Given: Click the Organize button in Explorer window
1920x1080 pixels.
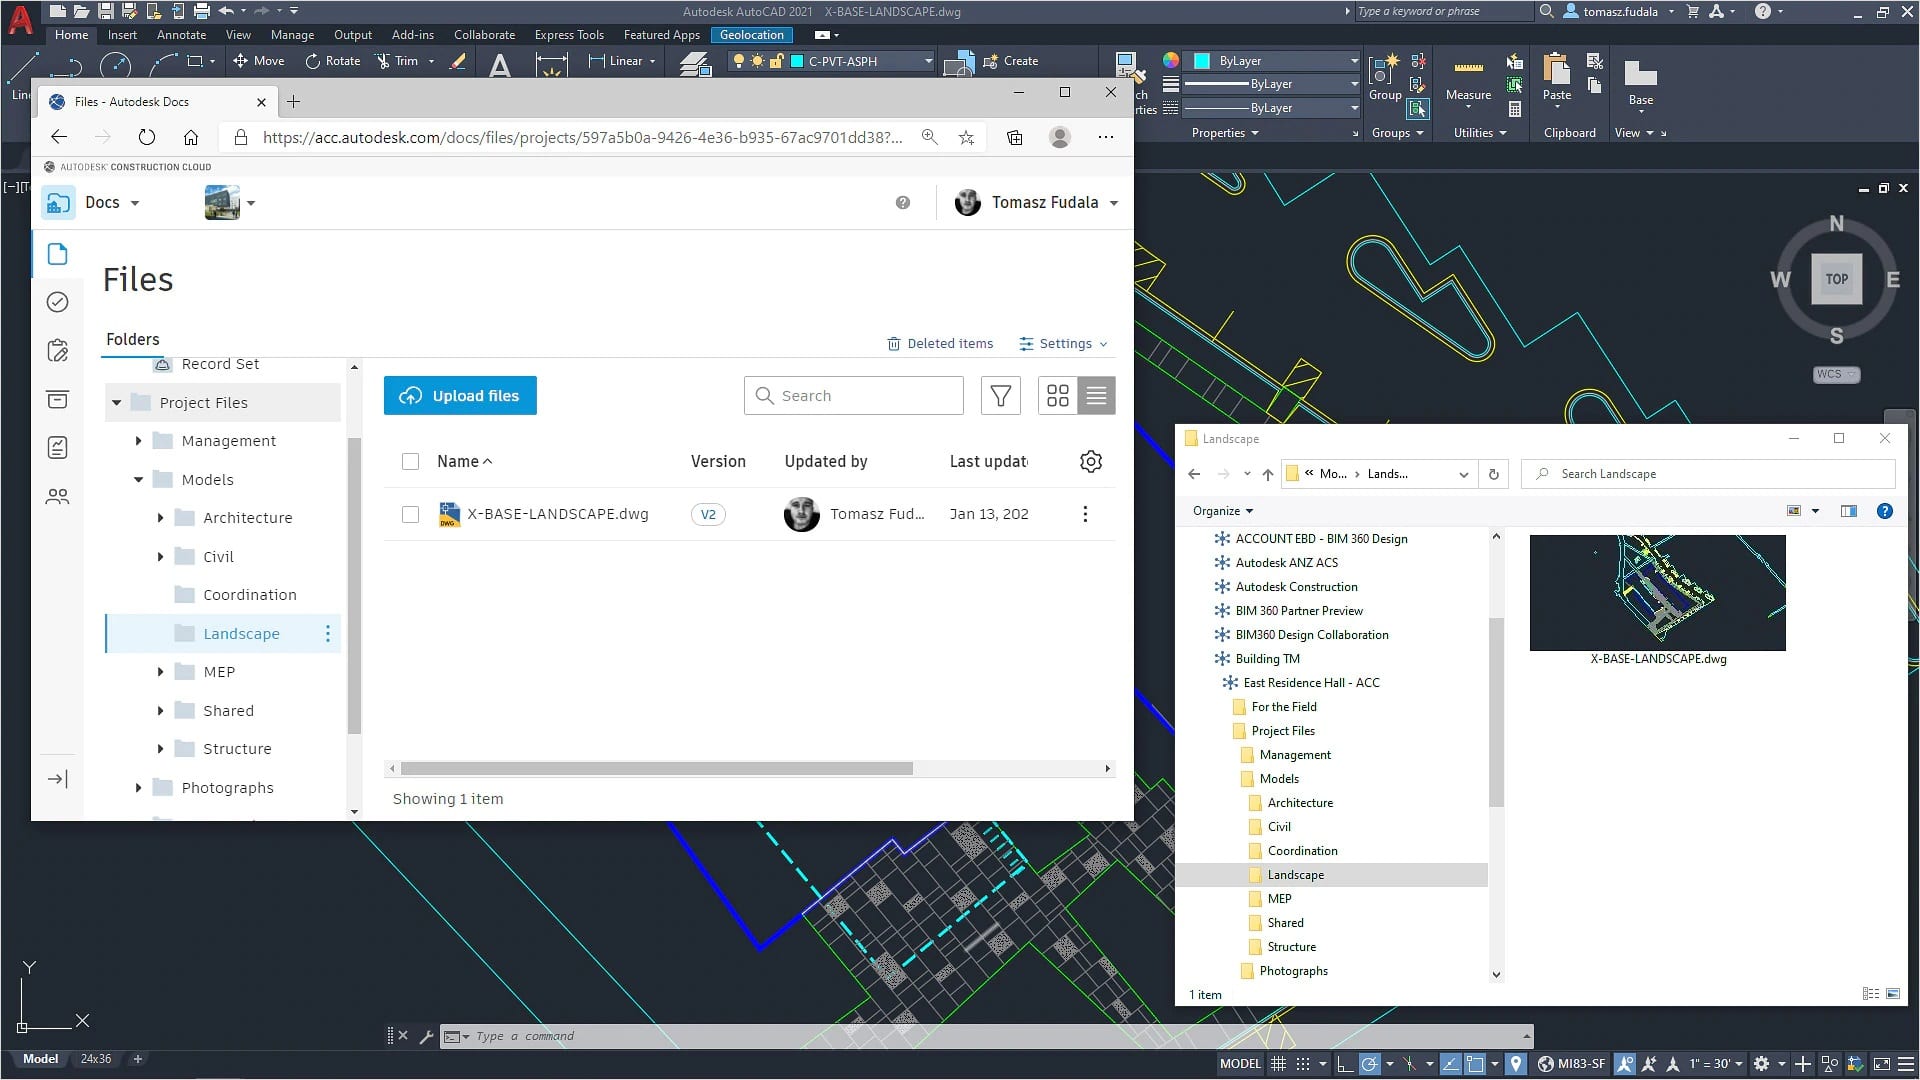Looking at the screenshot, I should click(x=1222, y=511).
